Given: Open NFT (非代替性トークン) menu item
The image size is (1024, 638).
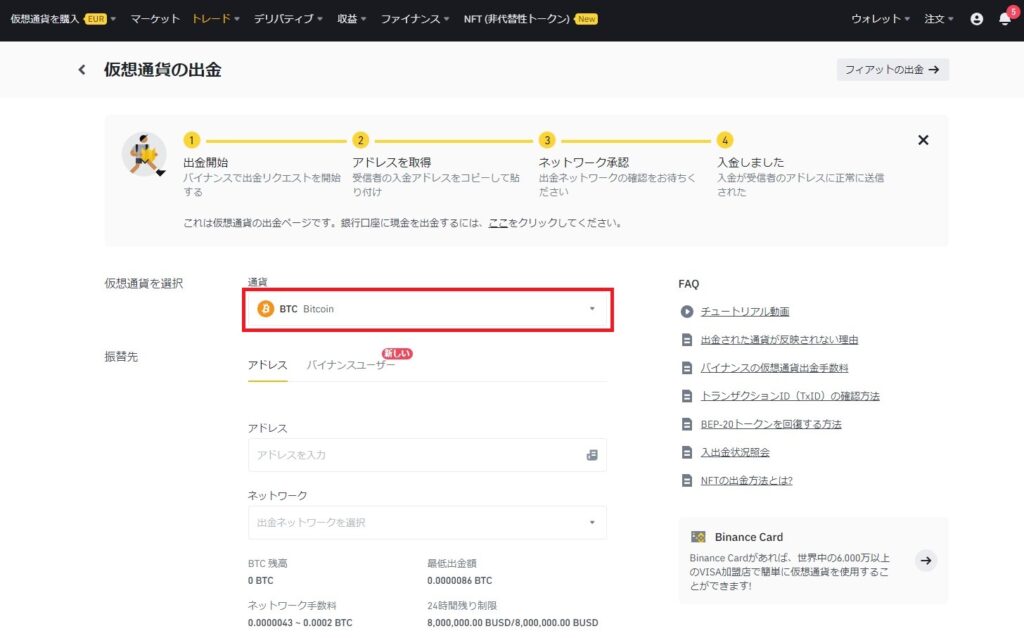Looking at the screenshot, I should pyautogui.click(x=517, y=19).
